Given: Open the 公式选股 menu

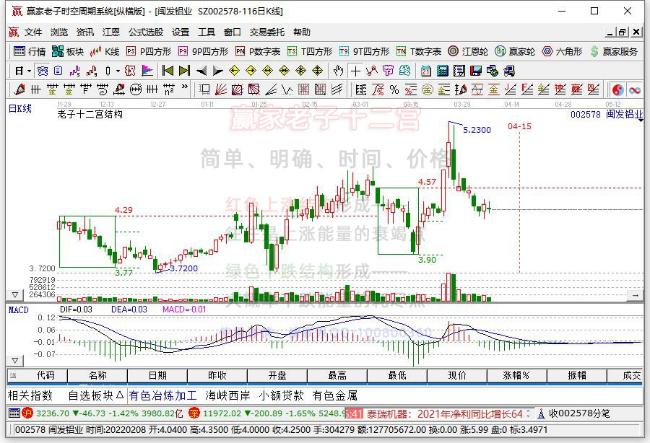Looking at the screenshot, I should pos(146,32).
